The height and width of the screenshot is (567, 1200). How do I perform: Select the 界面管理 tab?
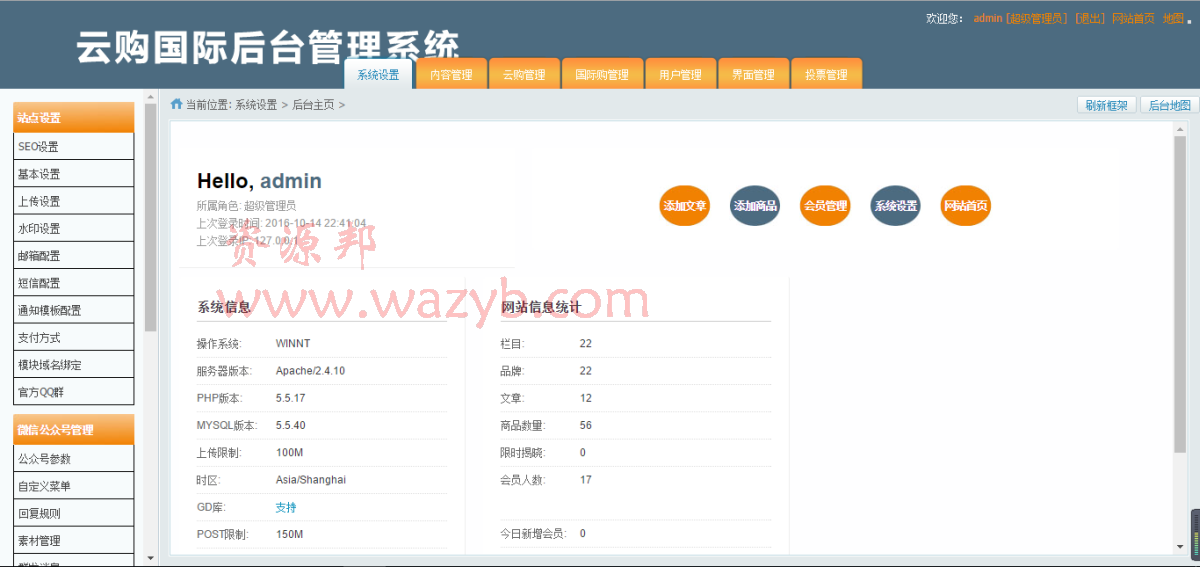click(753, 75)
